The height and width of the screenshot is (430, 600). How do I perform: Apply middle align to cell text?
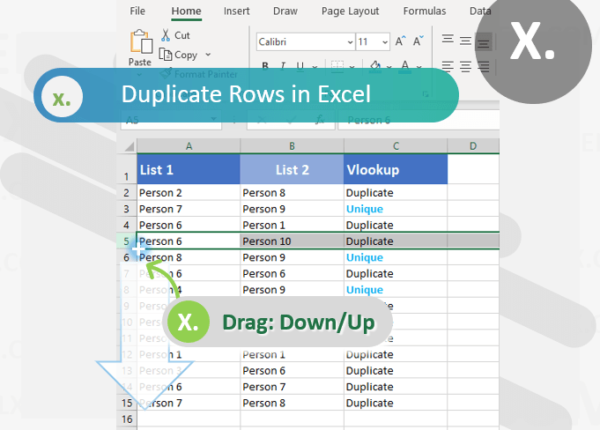pyautogui.click(x=466, y=41)
